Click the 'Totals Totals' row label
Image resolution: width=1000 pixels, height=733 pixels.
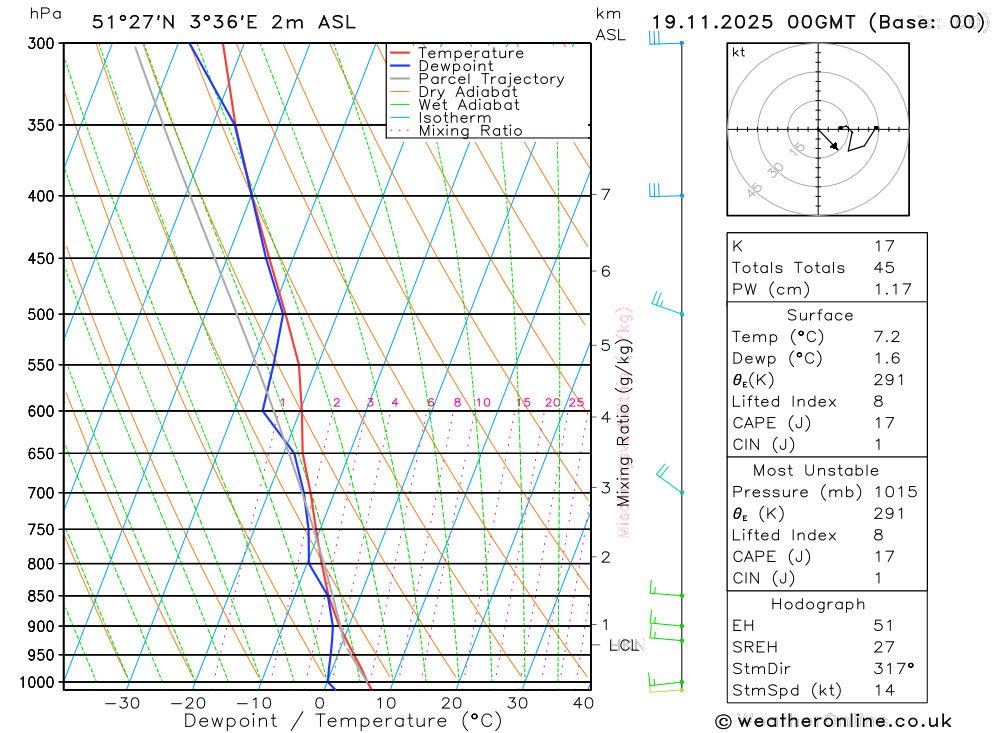pyautogui.click(x=788, y=268)
